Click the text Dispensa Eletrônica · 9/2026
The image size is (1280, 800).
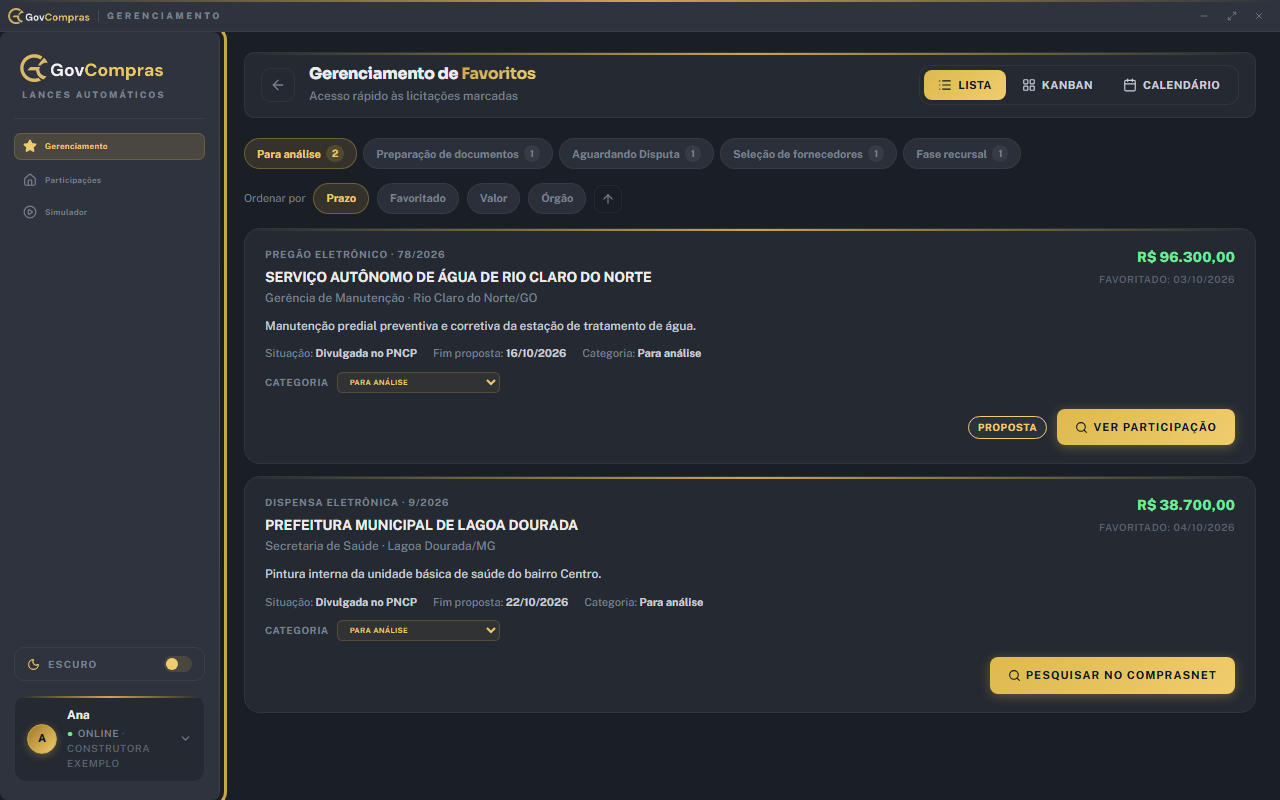pos(357,502)
